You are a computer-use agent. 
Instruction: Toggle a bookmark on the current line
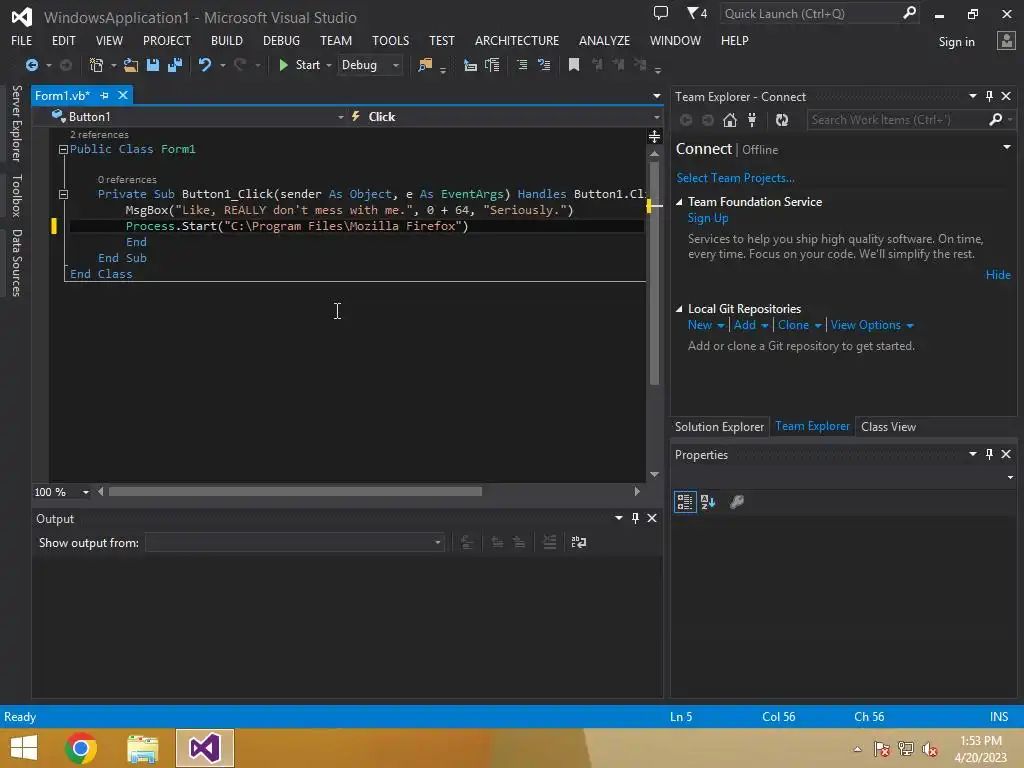click(x=574, y=65)
